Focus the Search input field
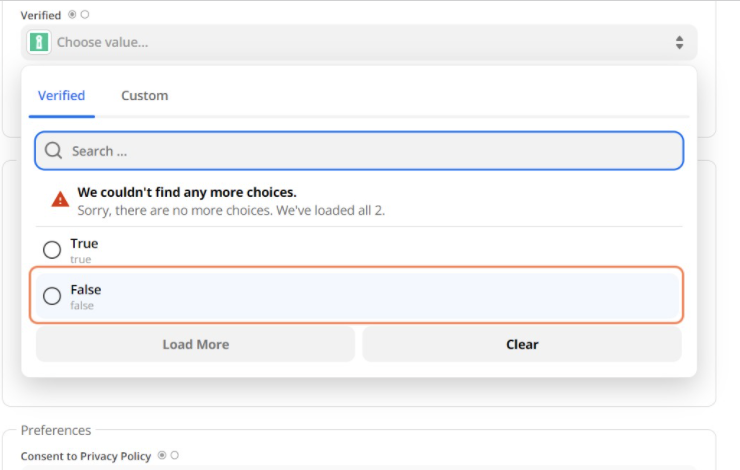Image resolution: width=740 pixels, height=470 pixels. (x=370, y=151)
